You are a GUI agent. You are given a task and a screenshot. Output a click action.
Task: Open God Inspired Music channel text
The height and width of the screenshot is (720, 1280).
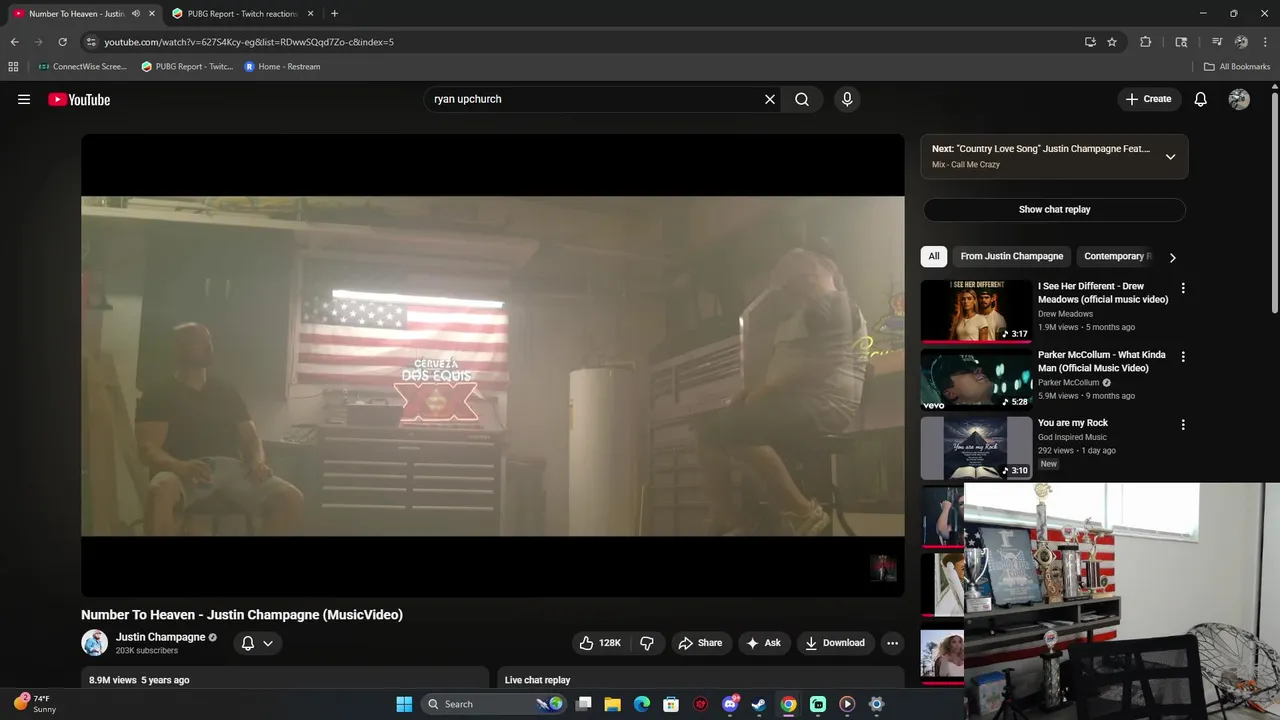(1072, 437)
